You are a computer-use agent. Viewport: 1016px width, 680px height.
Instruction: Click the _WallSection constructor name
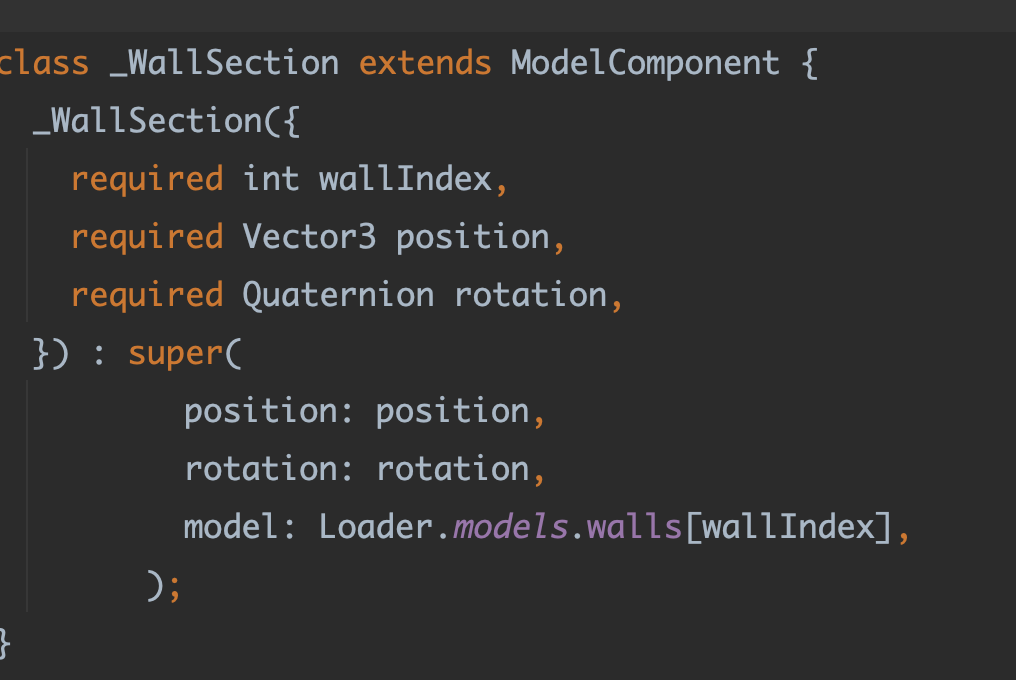[147, 121]
